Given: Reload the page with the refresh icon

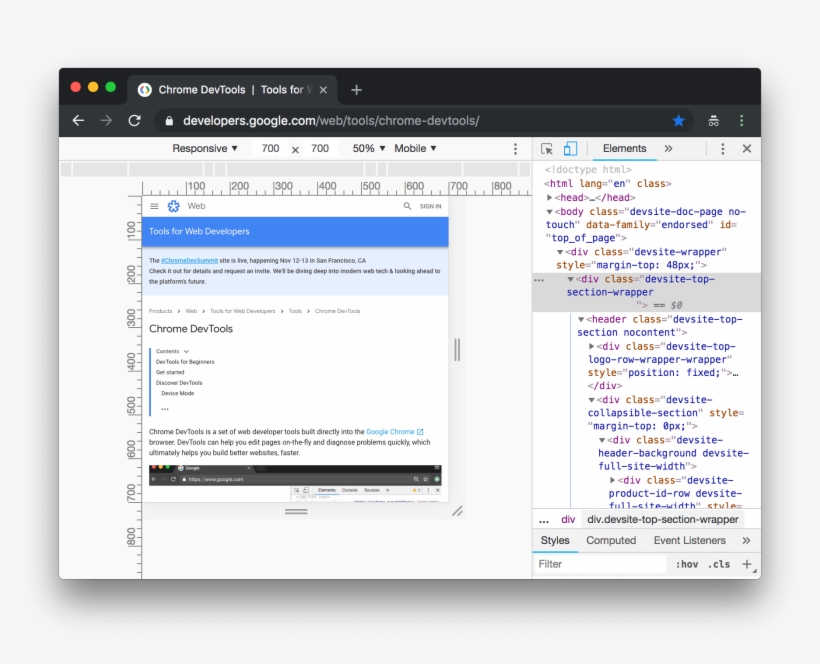Looking at the screenshot, I should click(x=134, y=121).
